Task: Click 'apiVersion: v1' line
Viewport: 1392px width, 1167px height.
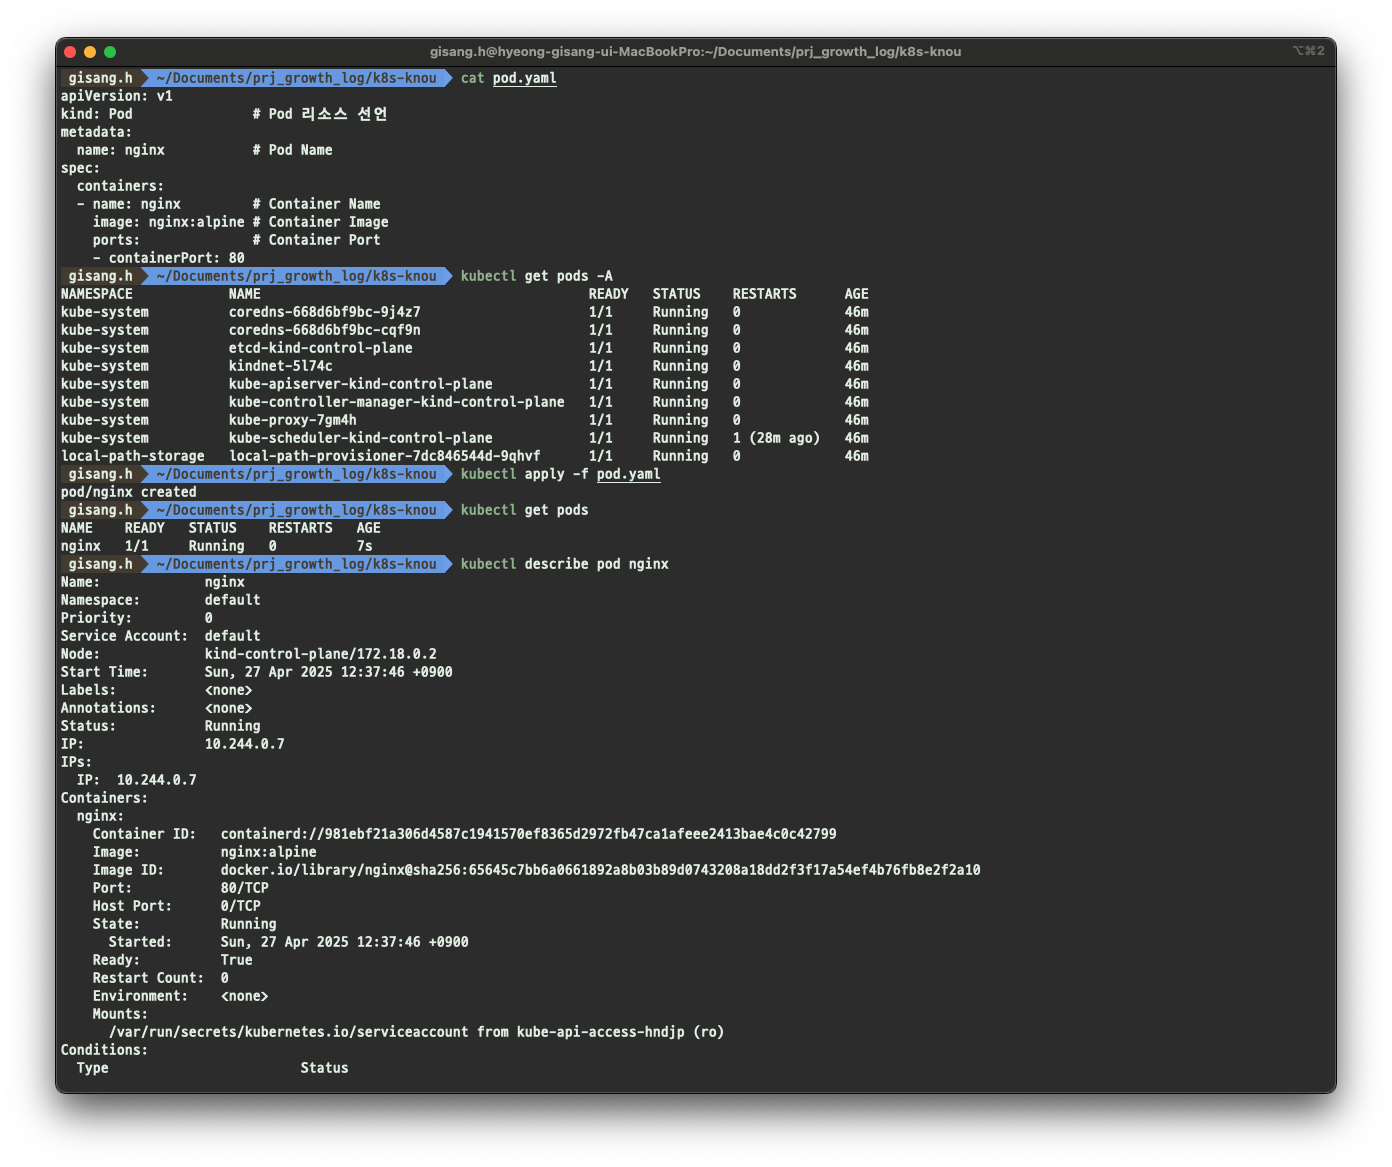Action: coord(117,96)
